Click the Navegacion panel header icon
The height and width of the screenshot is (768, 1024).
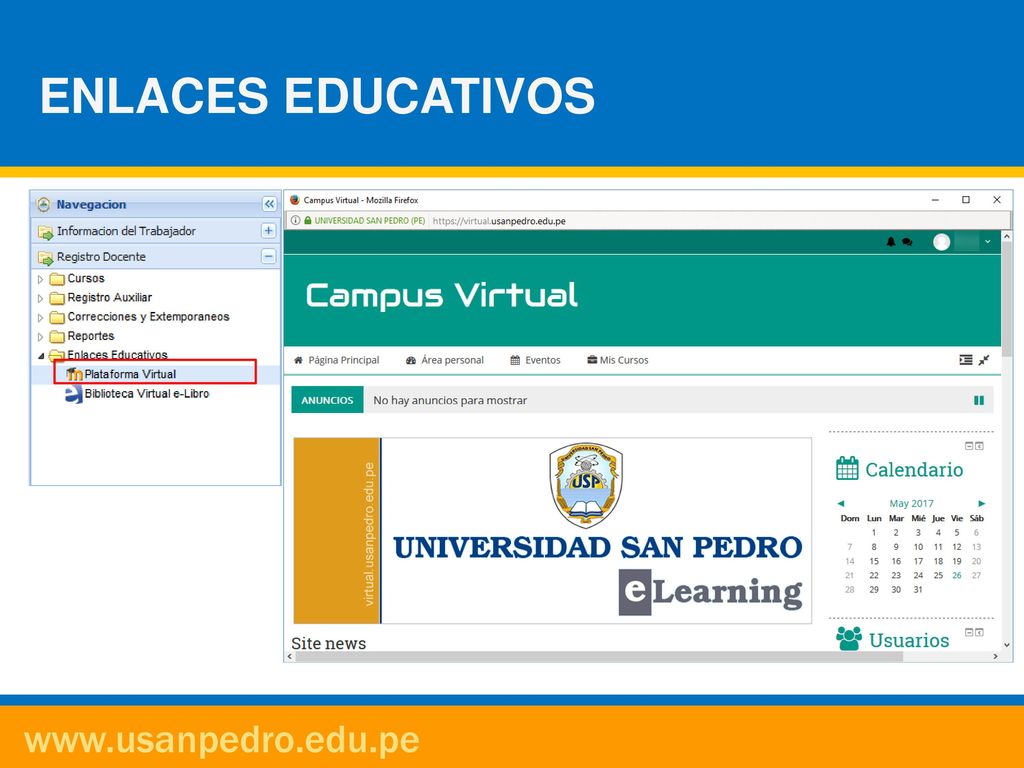[44, 205]
